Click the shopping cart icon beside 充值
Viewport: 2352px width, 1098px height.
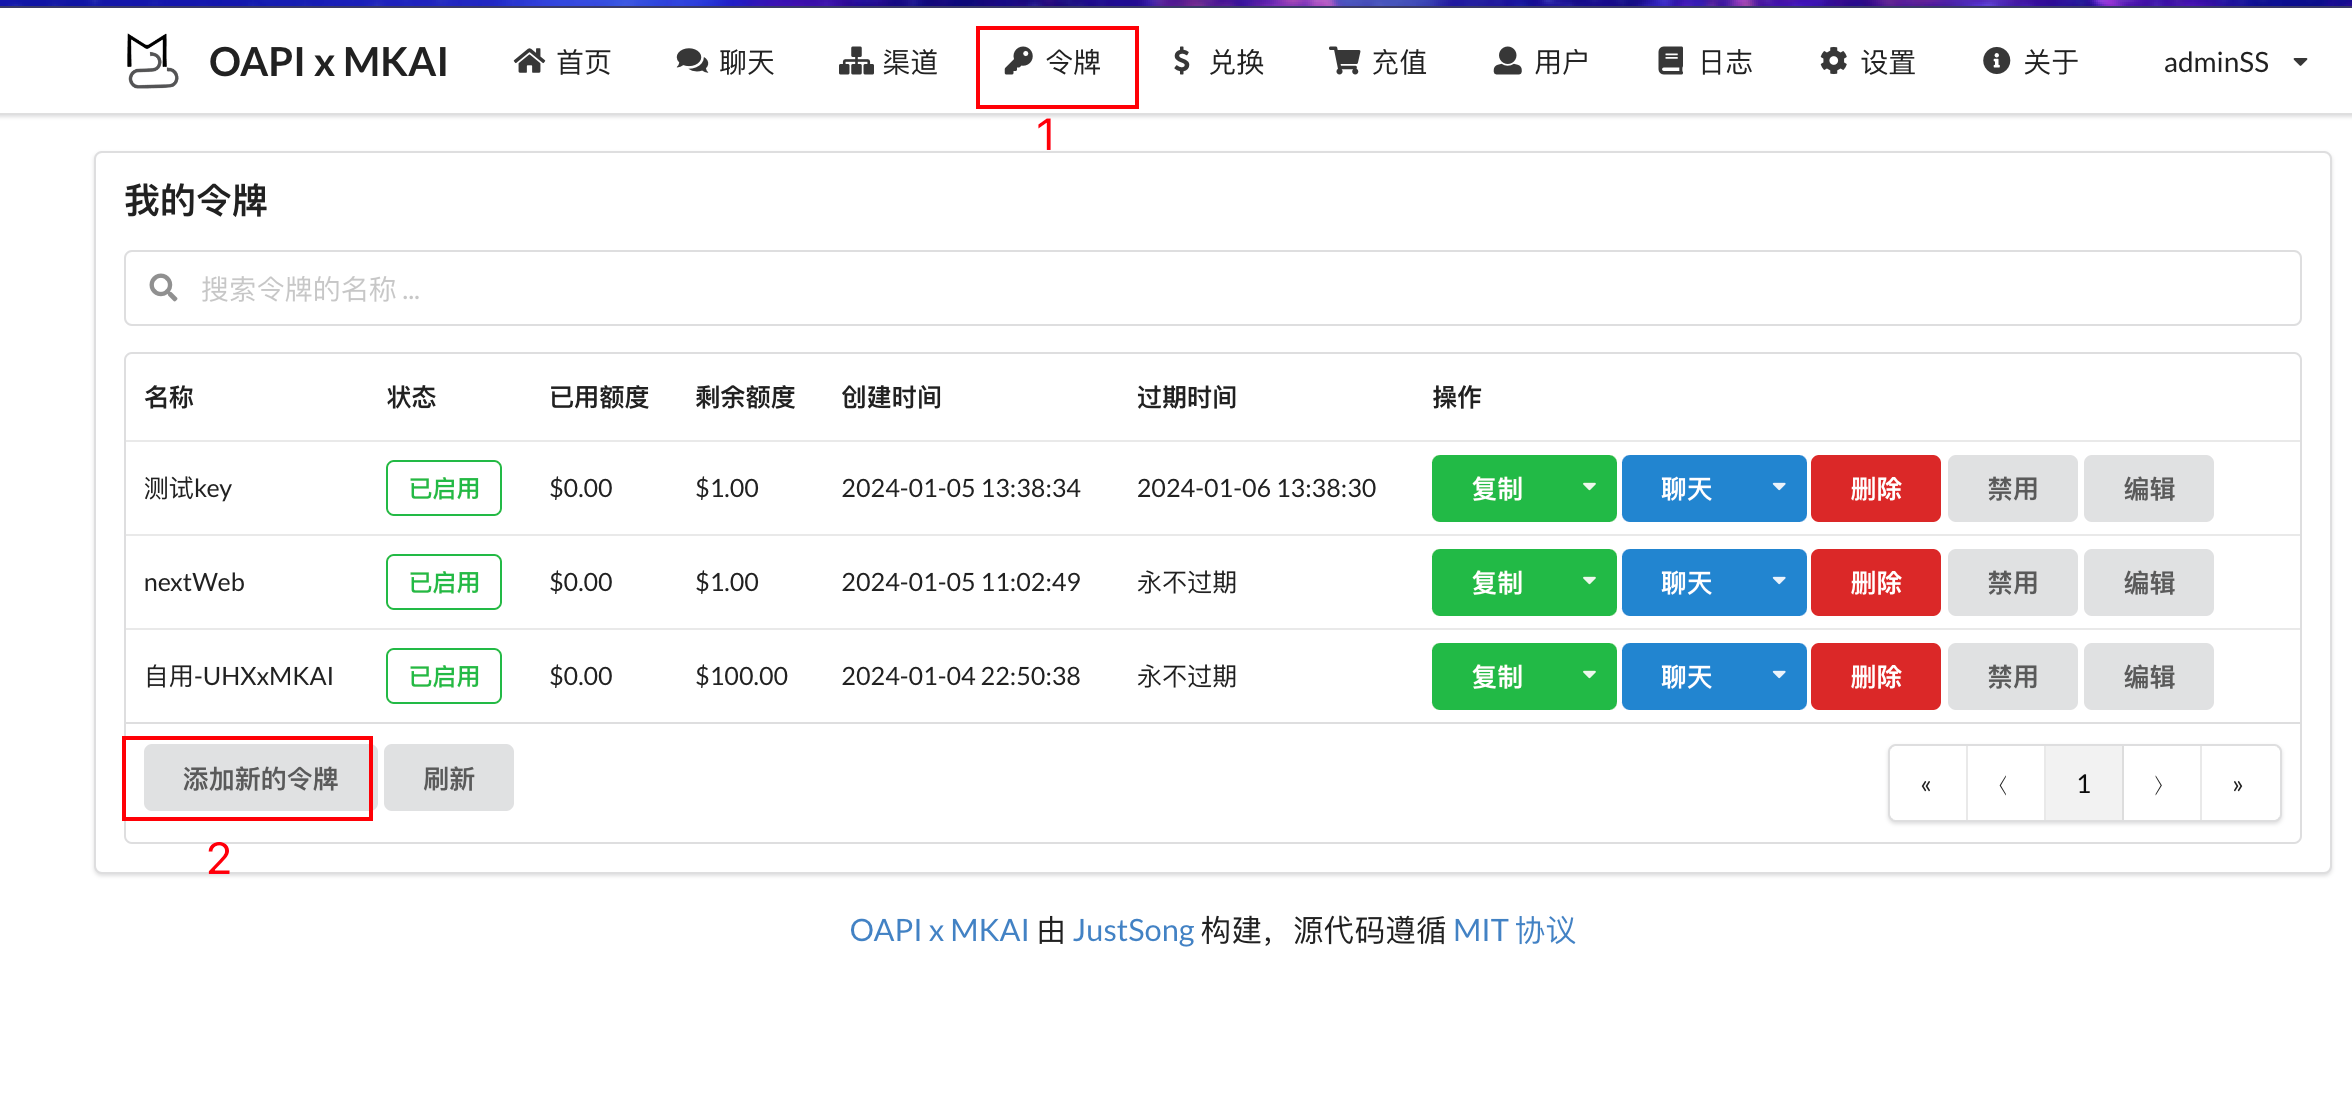1344,62
